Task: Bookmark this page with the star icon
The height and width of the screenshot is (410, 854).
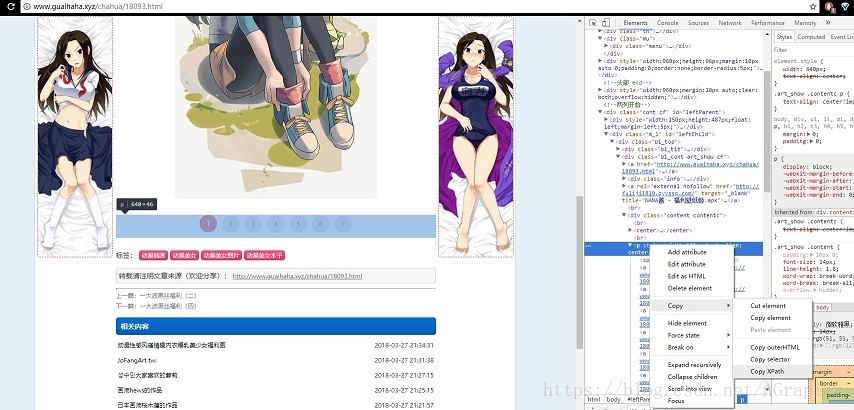Action: click(813, 7)
